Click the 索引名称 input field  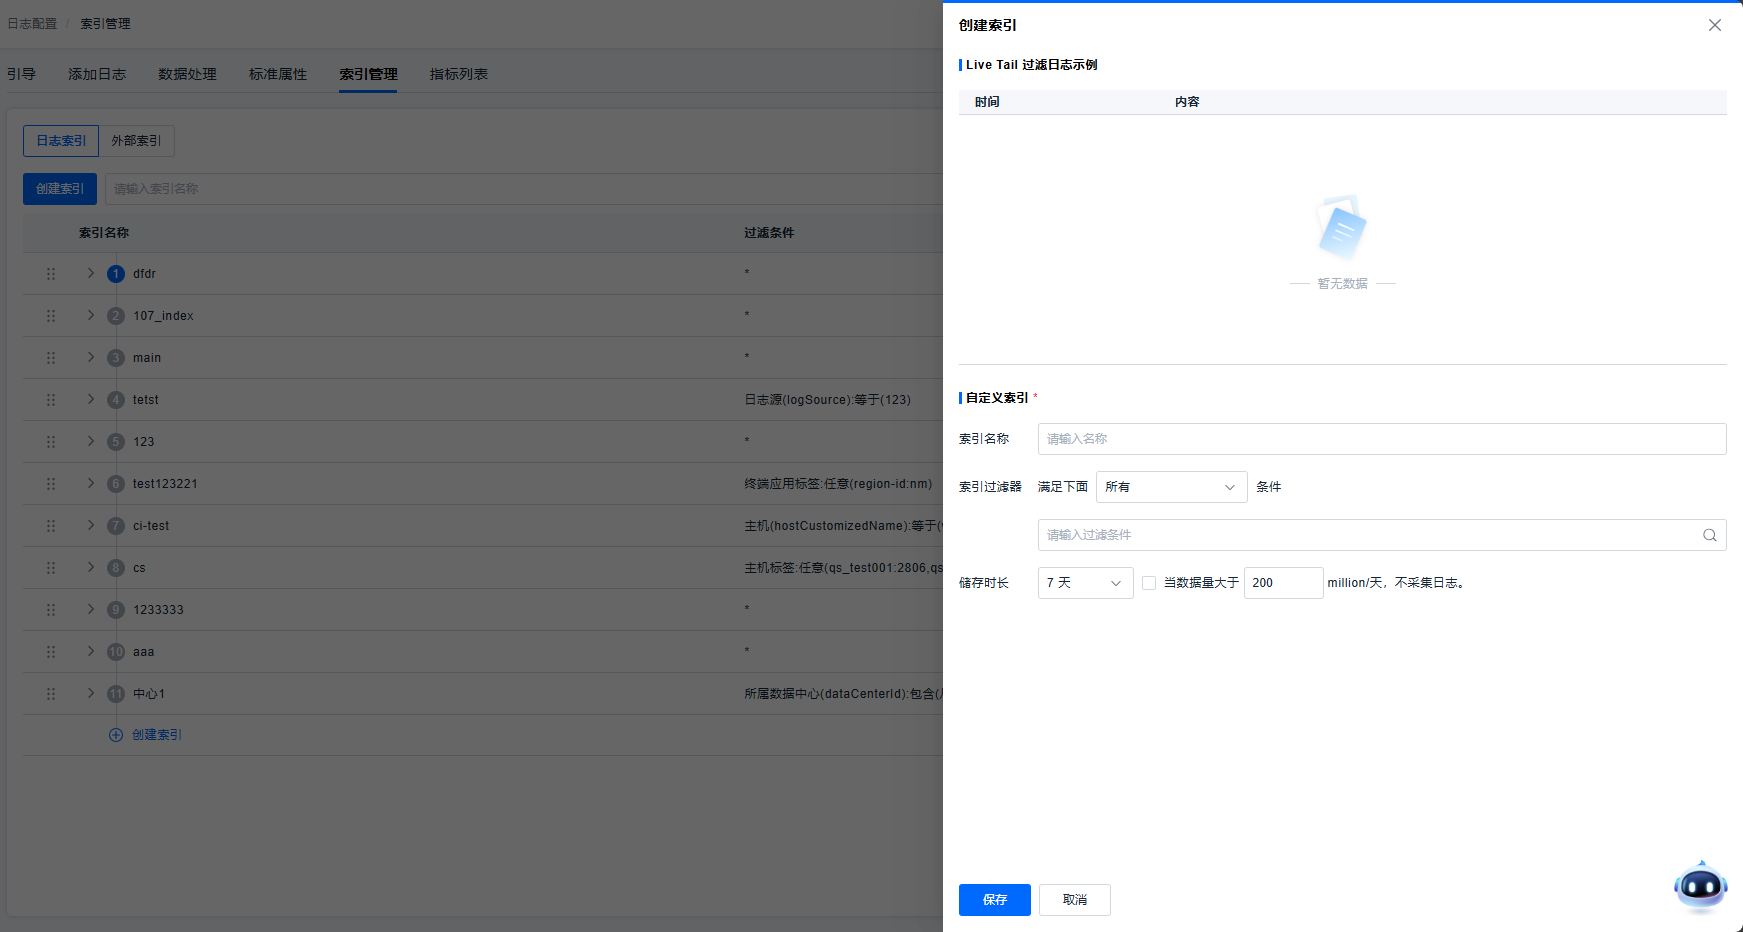1381,439
